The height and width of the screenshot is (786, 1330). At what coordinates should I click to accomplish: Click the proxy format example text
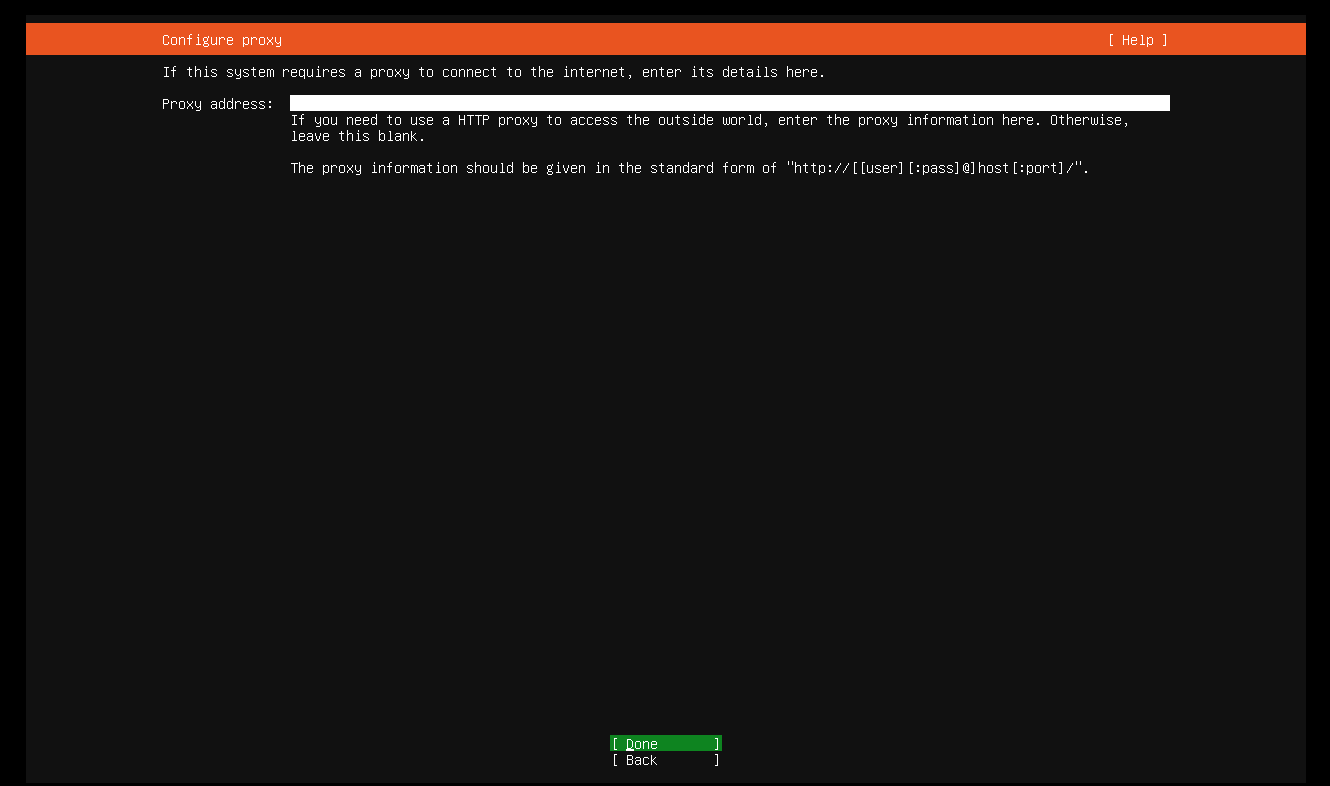(x=690, y=168)
